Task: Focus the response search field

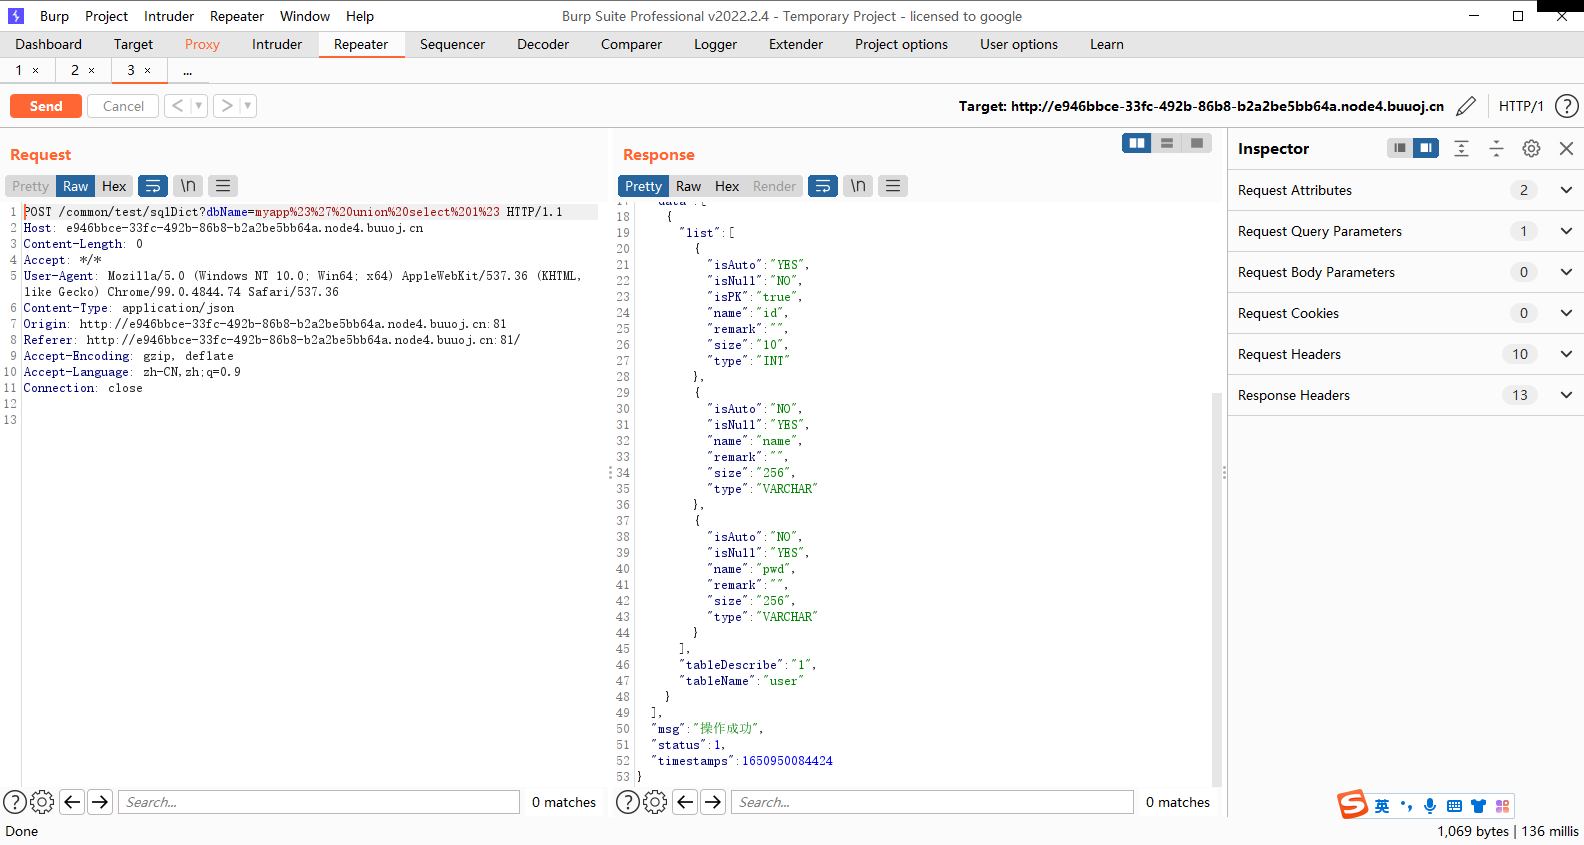Action: [933, 802]
